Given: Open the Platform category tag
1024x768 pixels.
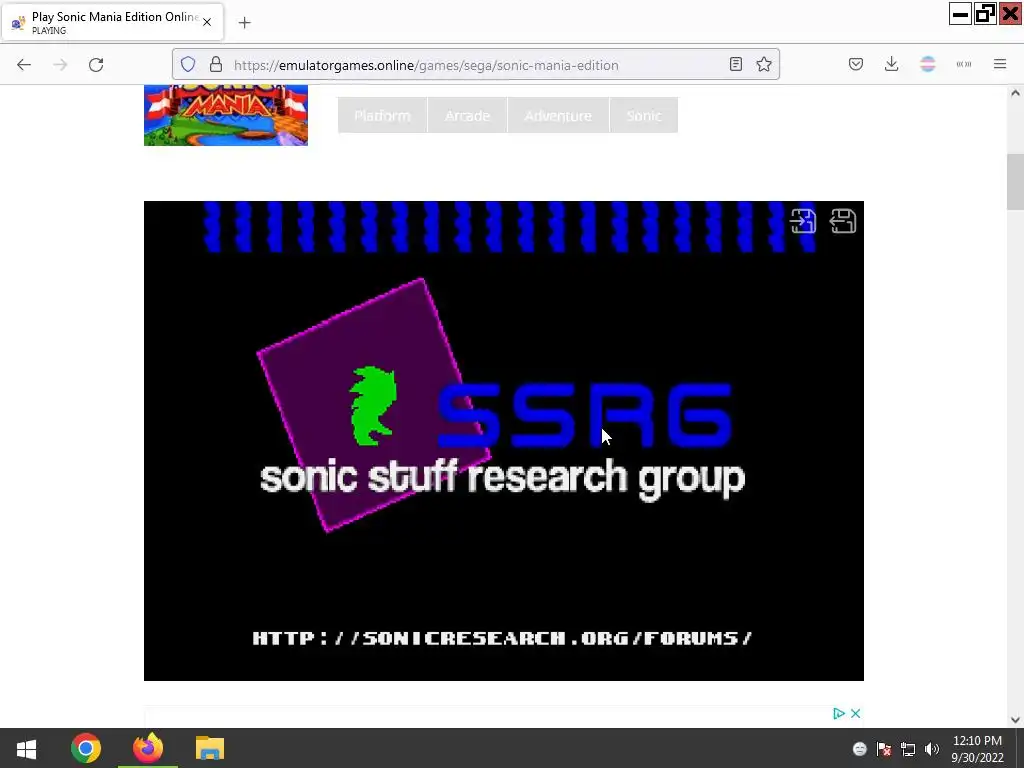Looking at the screenshot, I should pyautogui.click(x=382, y=116).
